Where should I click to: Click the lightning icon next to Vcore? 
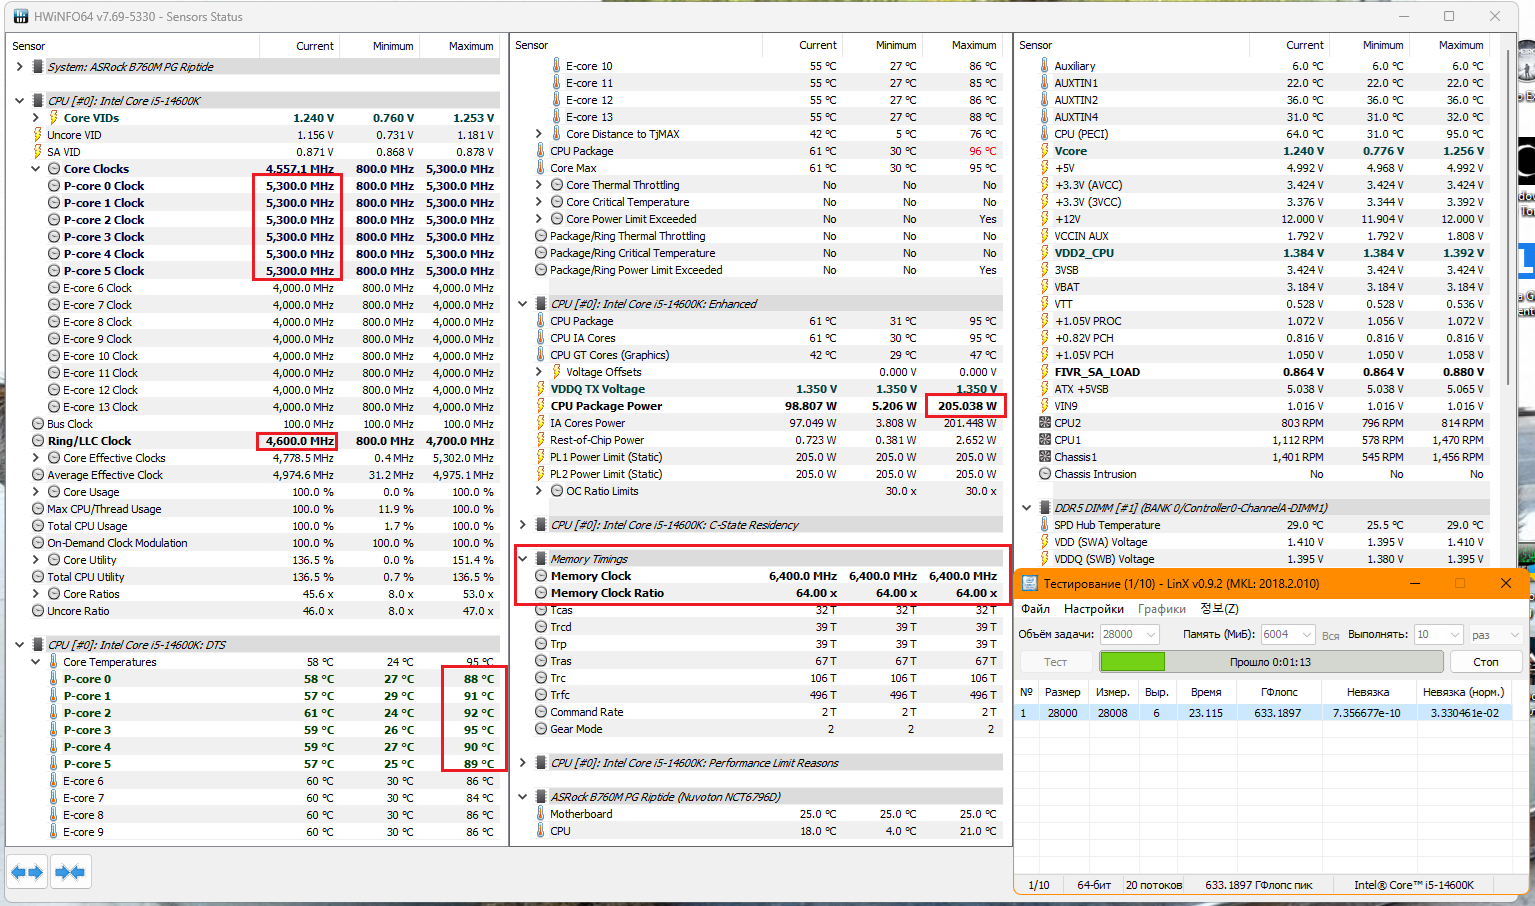coord(1044,151)
